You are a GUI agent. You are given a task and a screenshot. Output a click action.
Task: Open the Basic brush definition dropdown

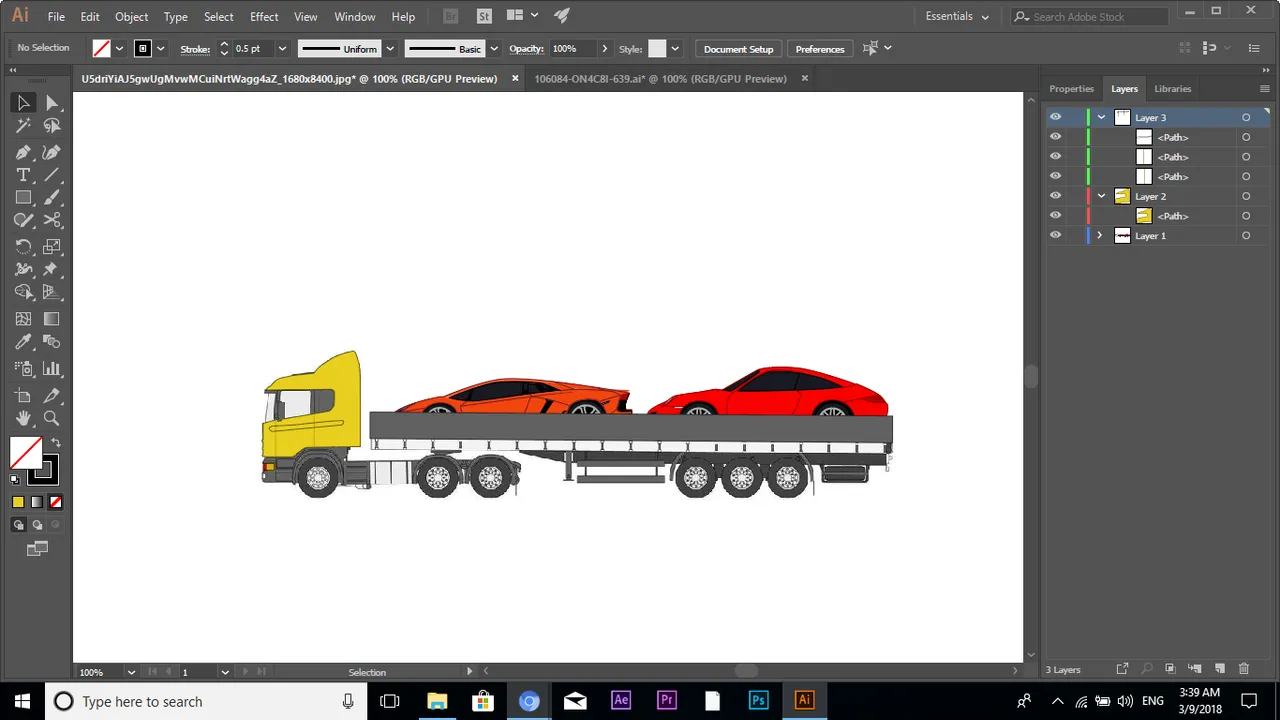coord(493,48)
